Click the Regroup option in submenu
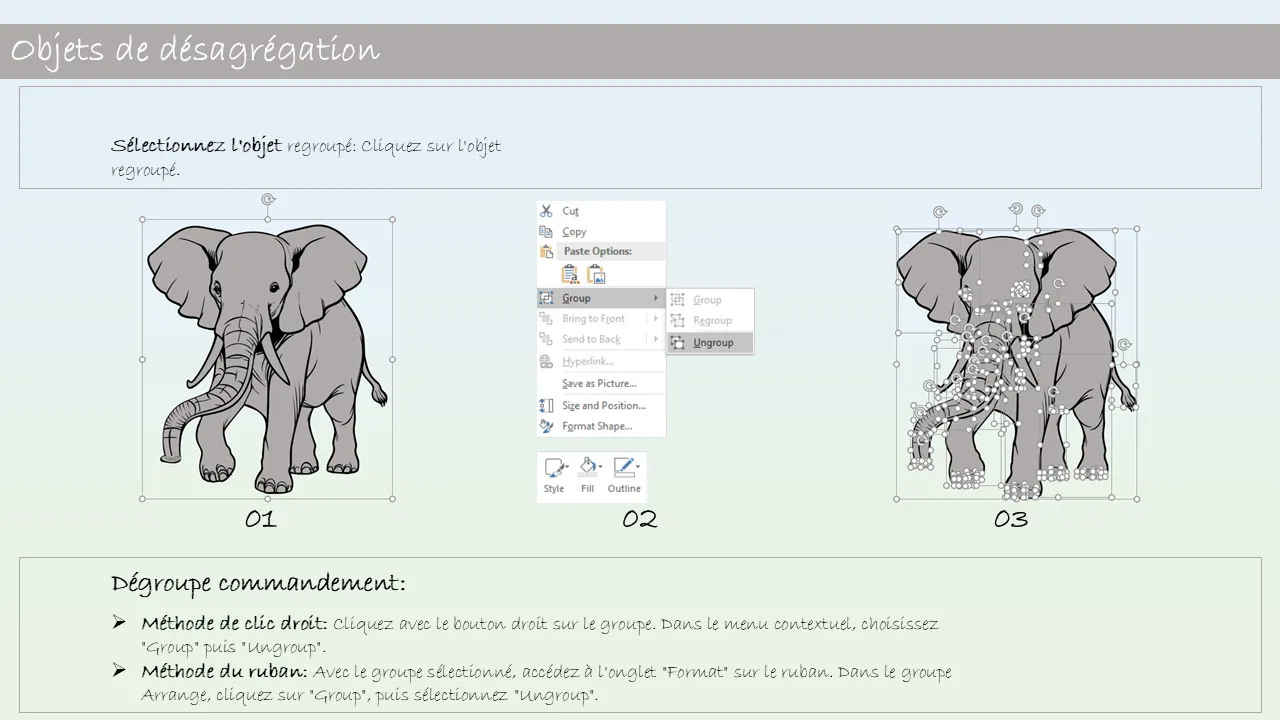 712,321
